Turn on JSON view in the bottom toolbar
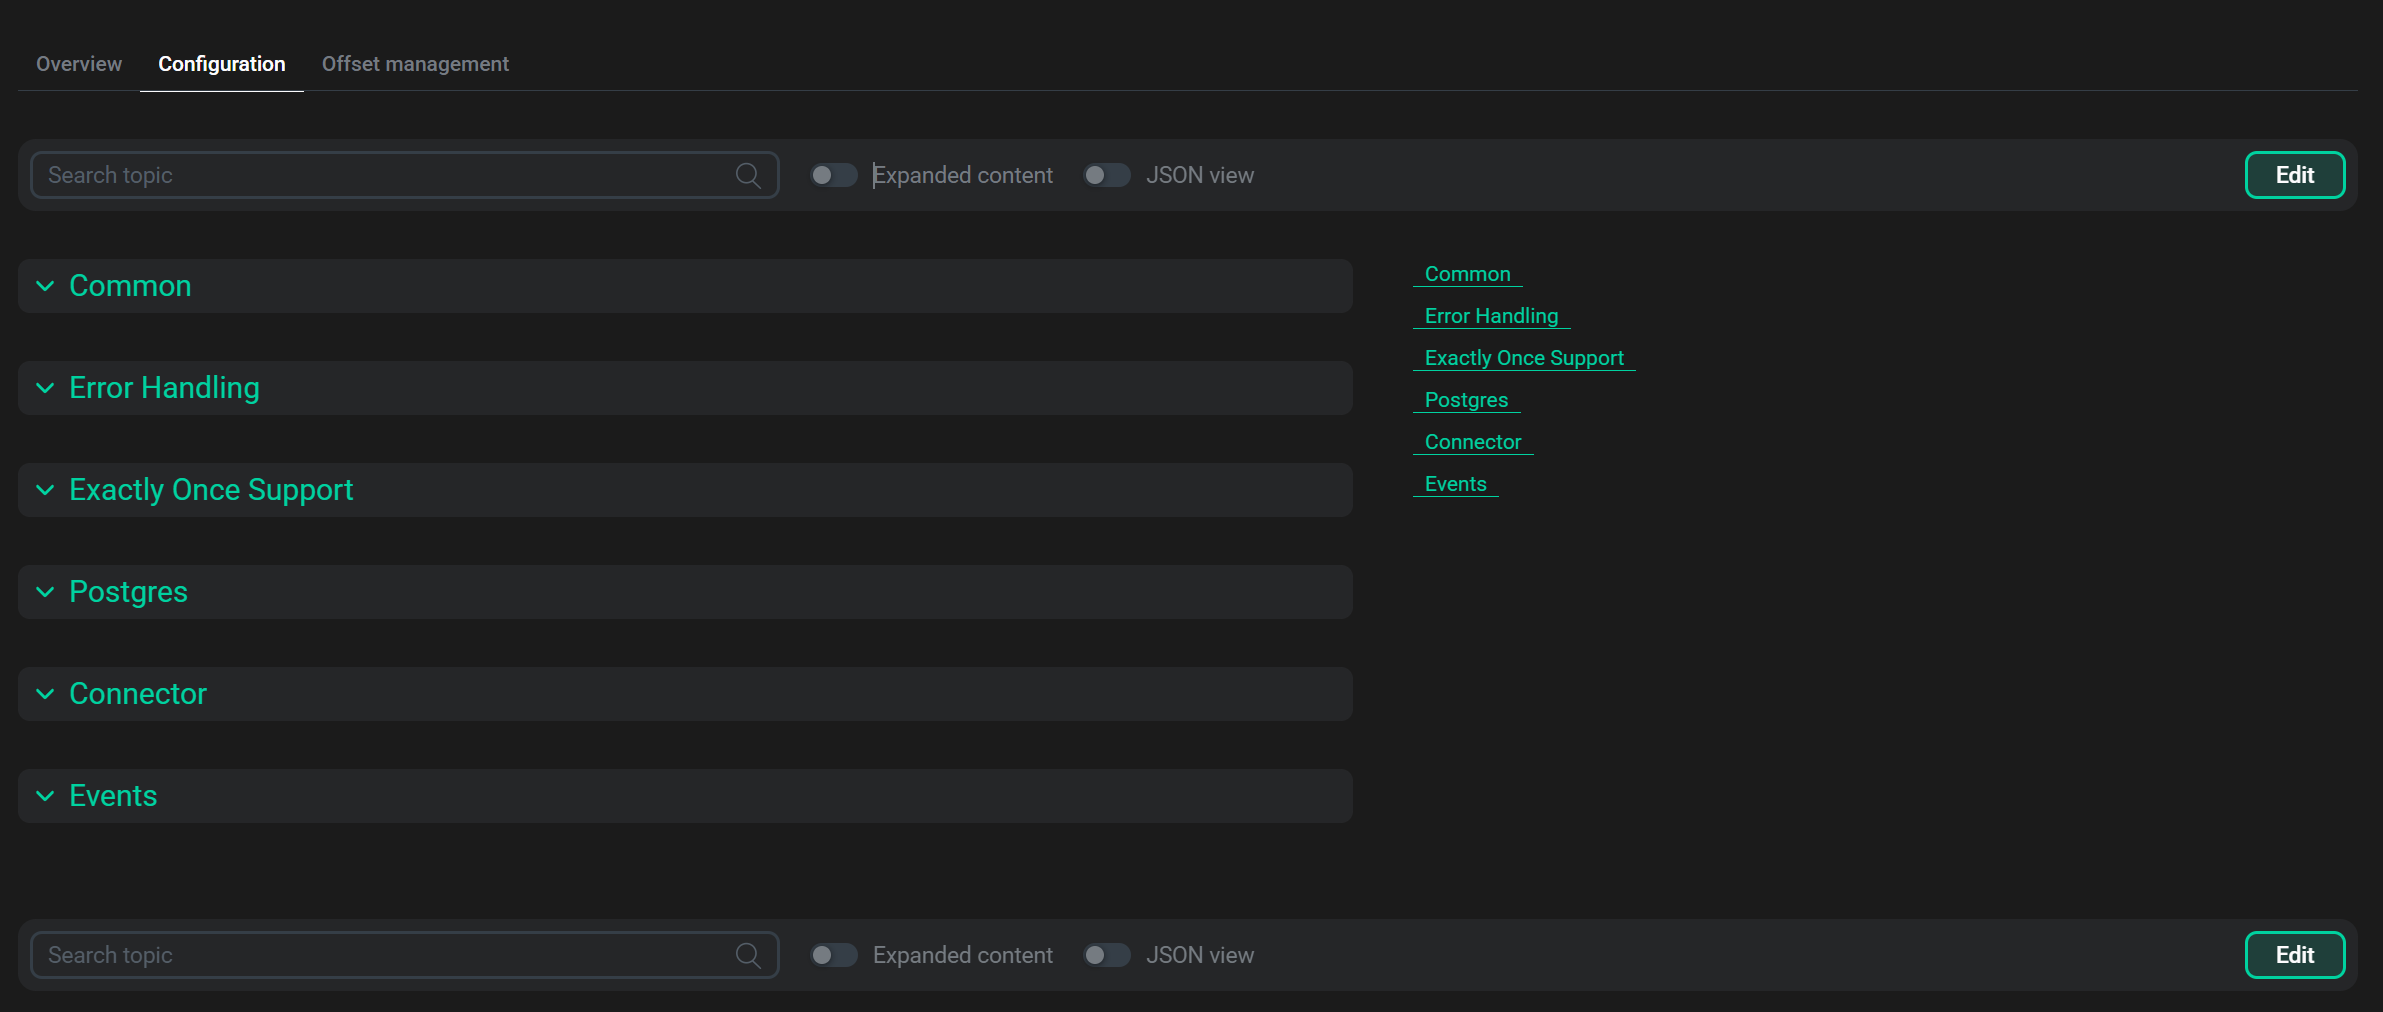The image size is (2383, 1012). (1106, 954)
